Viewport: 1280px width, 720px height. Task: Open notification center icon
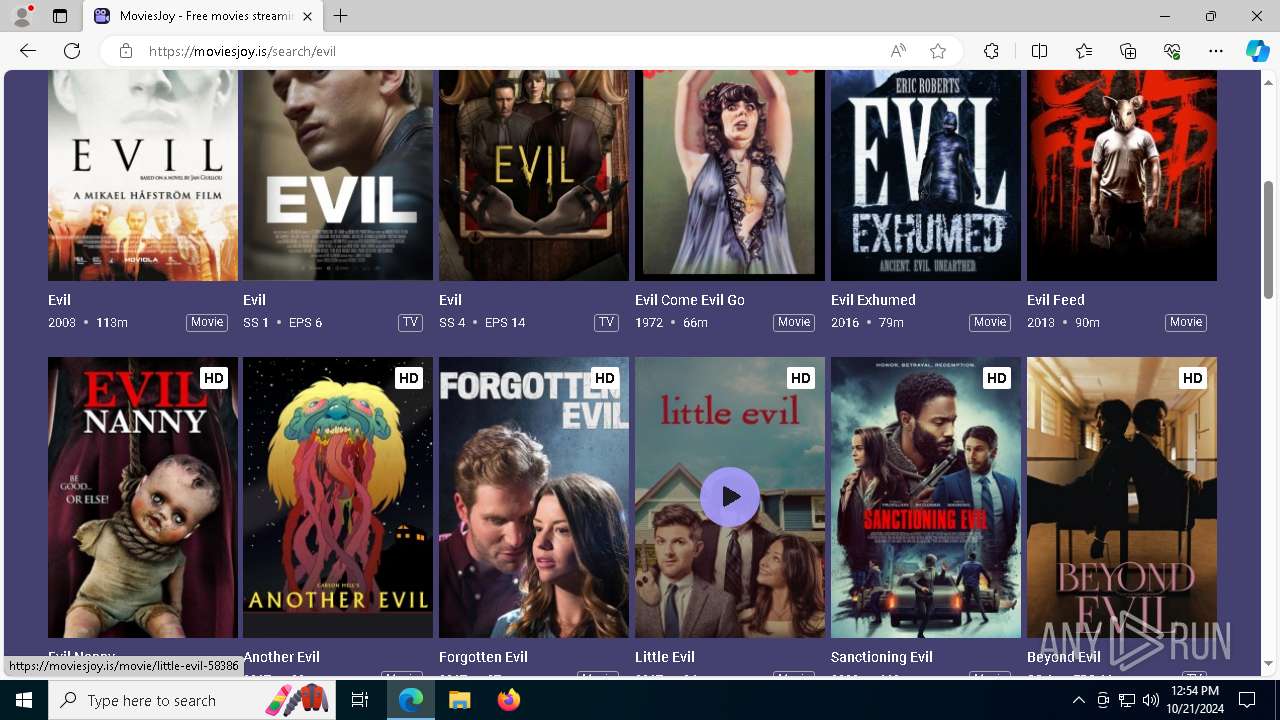[x=1247, y=700]
